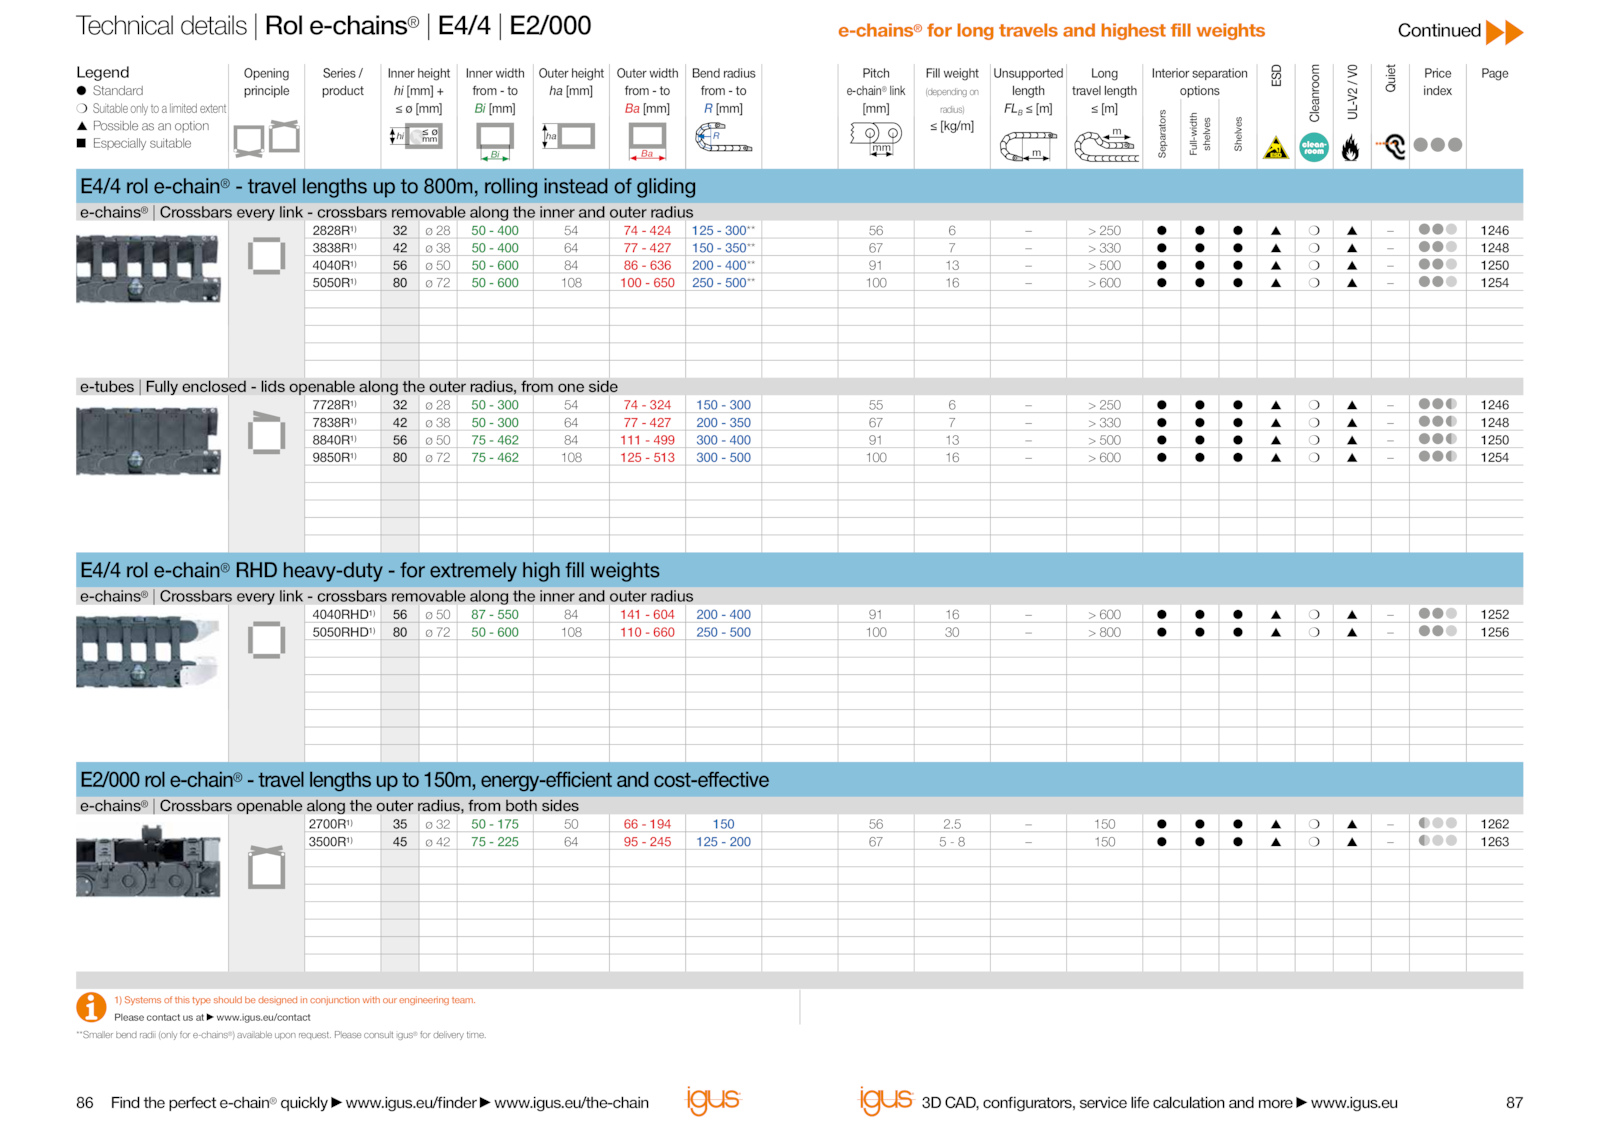
Task: Click the igus logo beside page 86 footer
Action: point(712,1100)
